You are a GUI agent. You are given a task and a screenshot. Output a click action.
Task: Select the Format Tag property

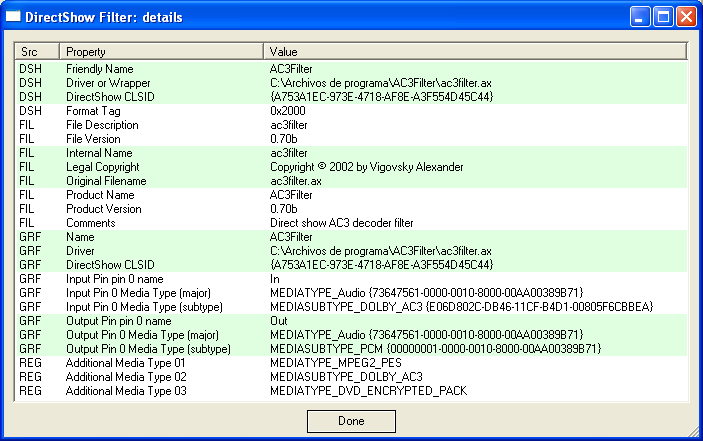click(x=93, y=111)
